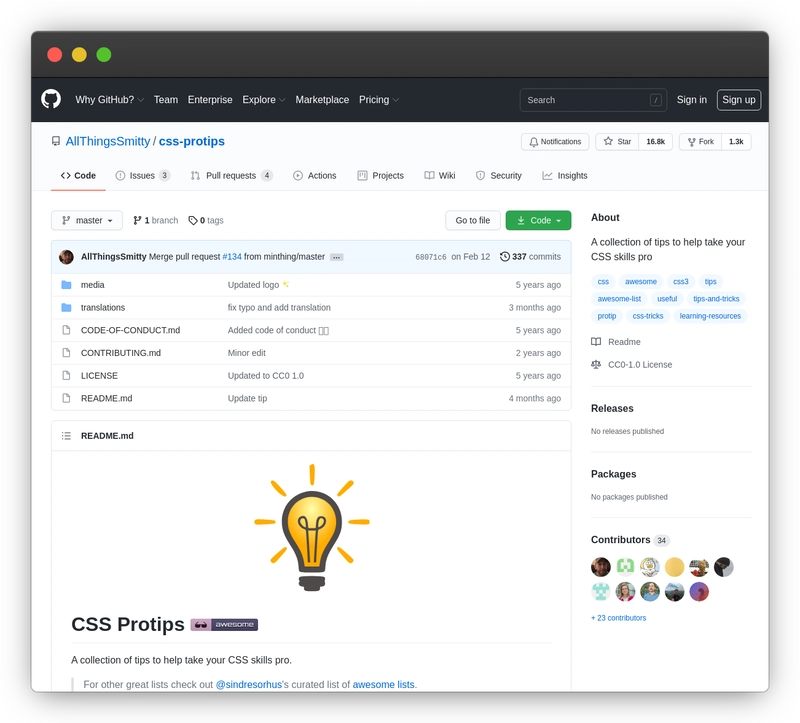The height and width of the screenshot is (723, 800).
Task: Click the lightbulb logo image
Action: [x=312, y=528]
